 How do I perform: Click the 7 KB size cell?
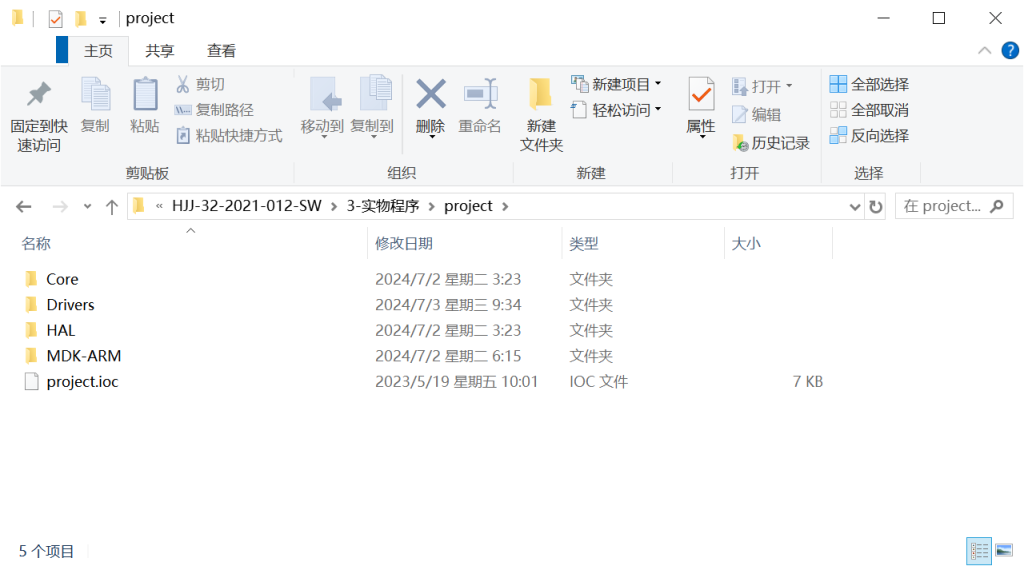pyautogui.click(x=808, y=381)
